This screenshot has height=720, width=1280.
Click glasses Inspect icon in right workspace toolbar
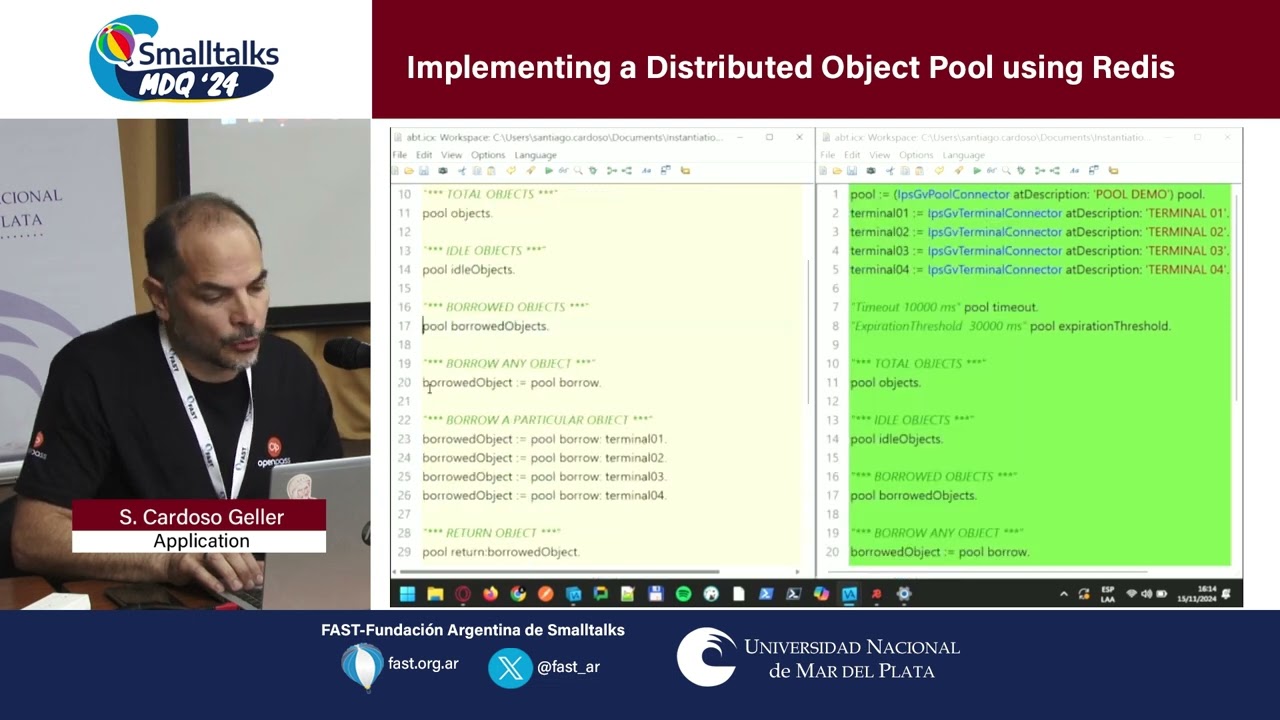point(991,171)
